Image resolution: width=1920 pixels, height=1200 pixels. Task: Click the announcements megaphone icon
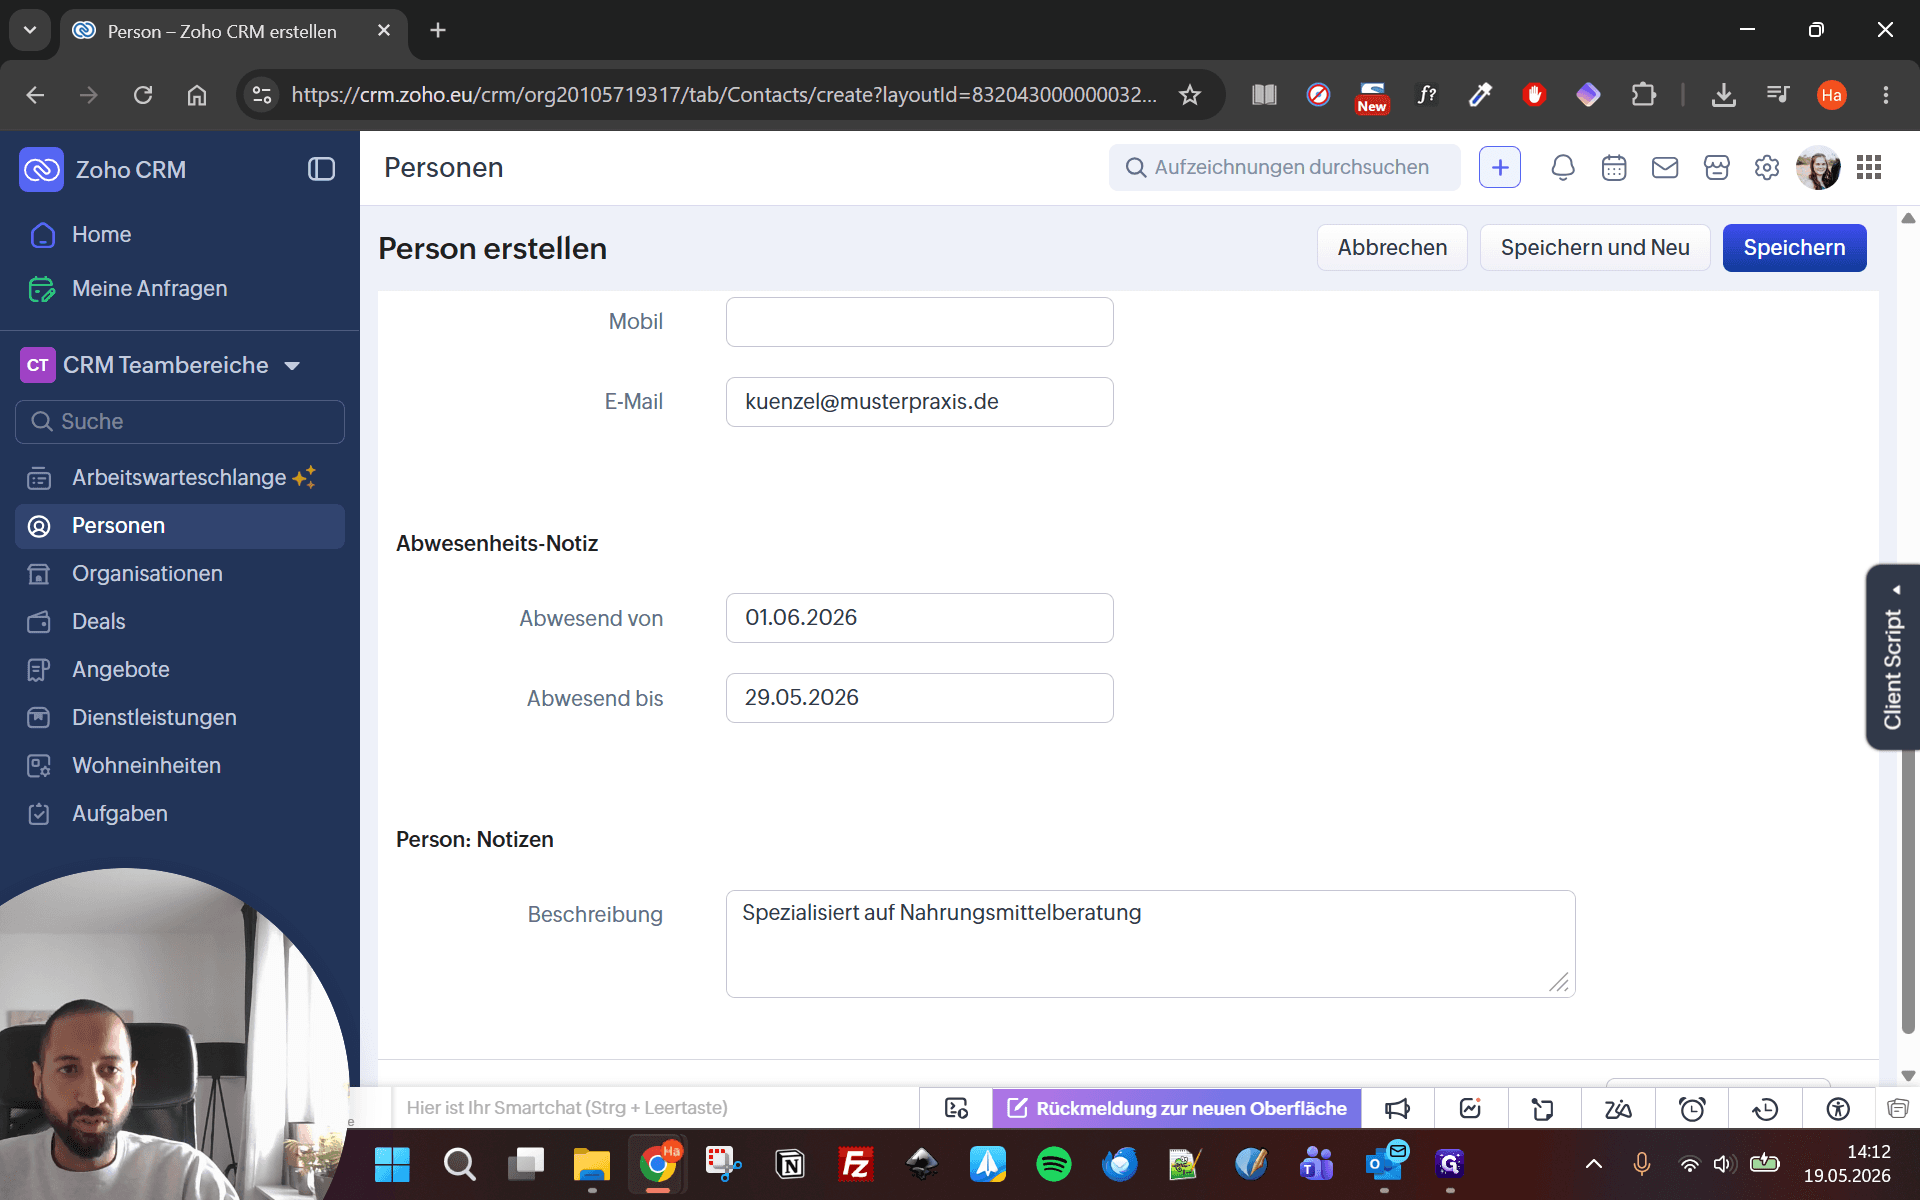[x=1397, y=1108]
